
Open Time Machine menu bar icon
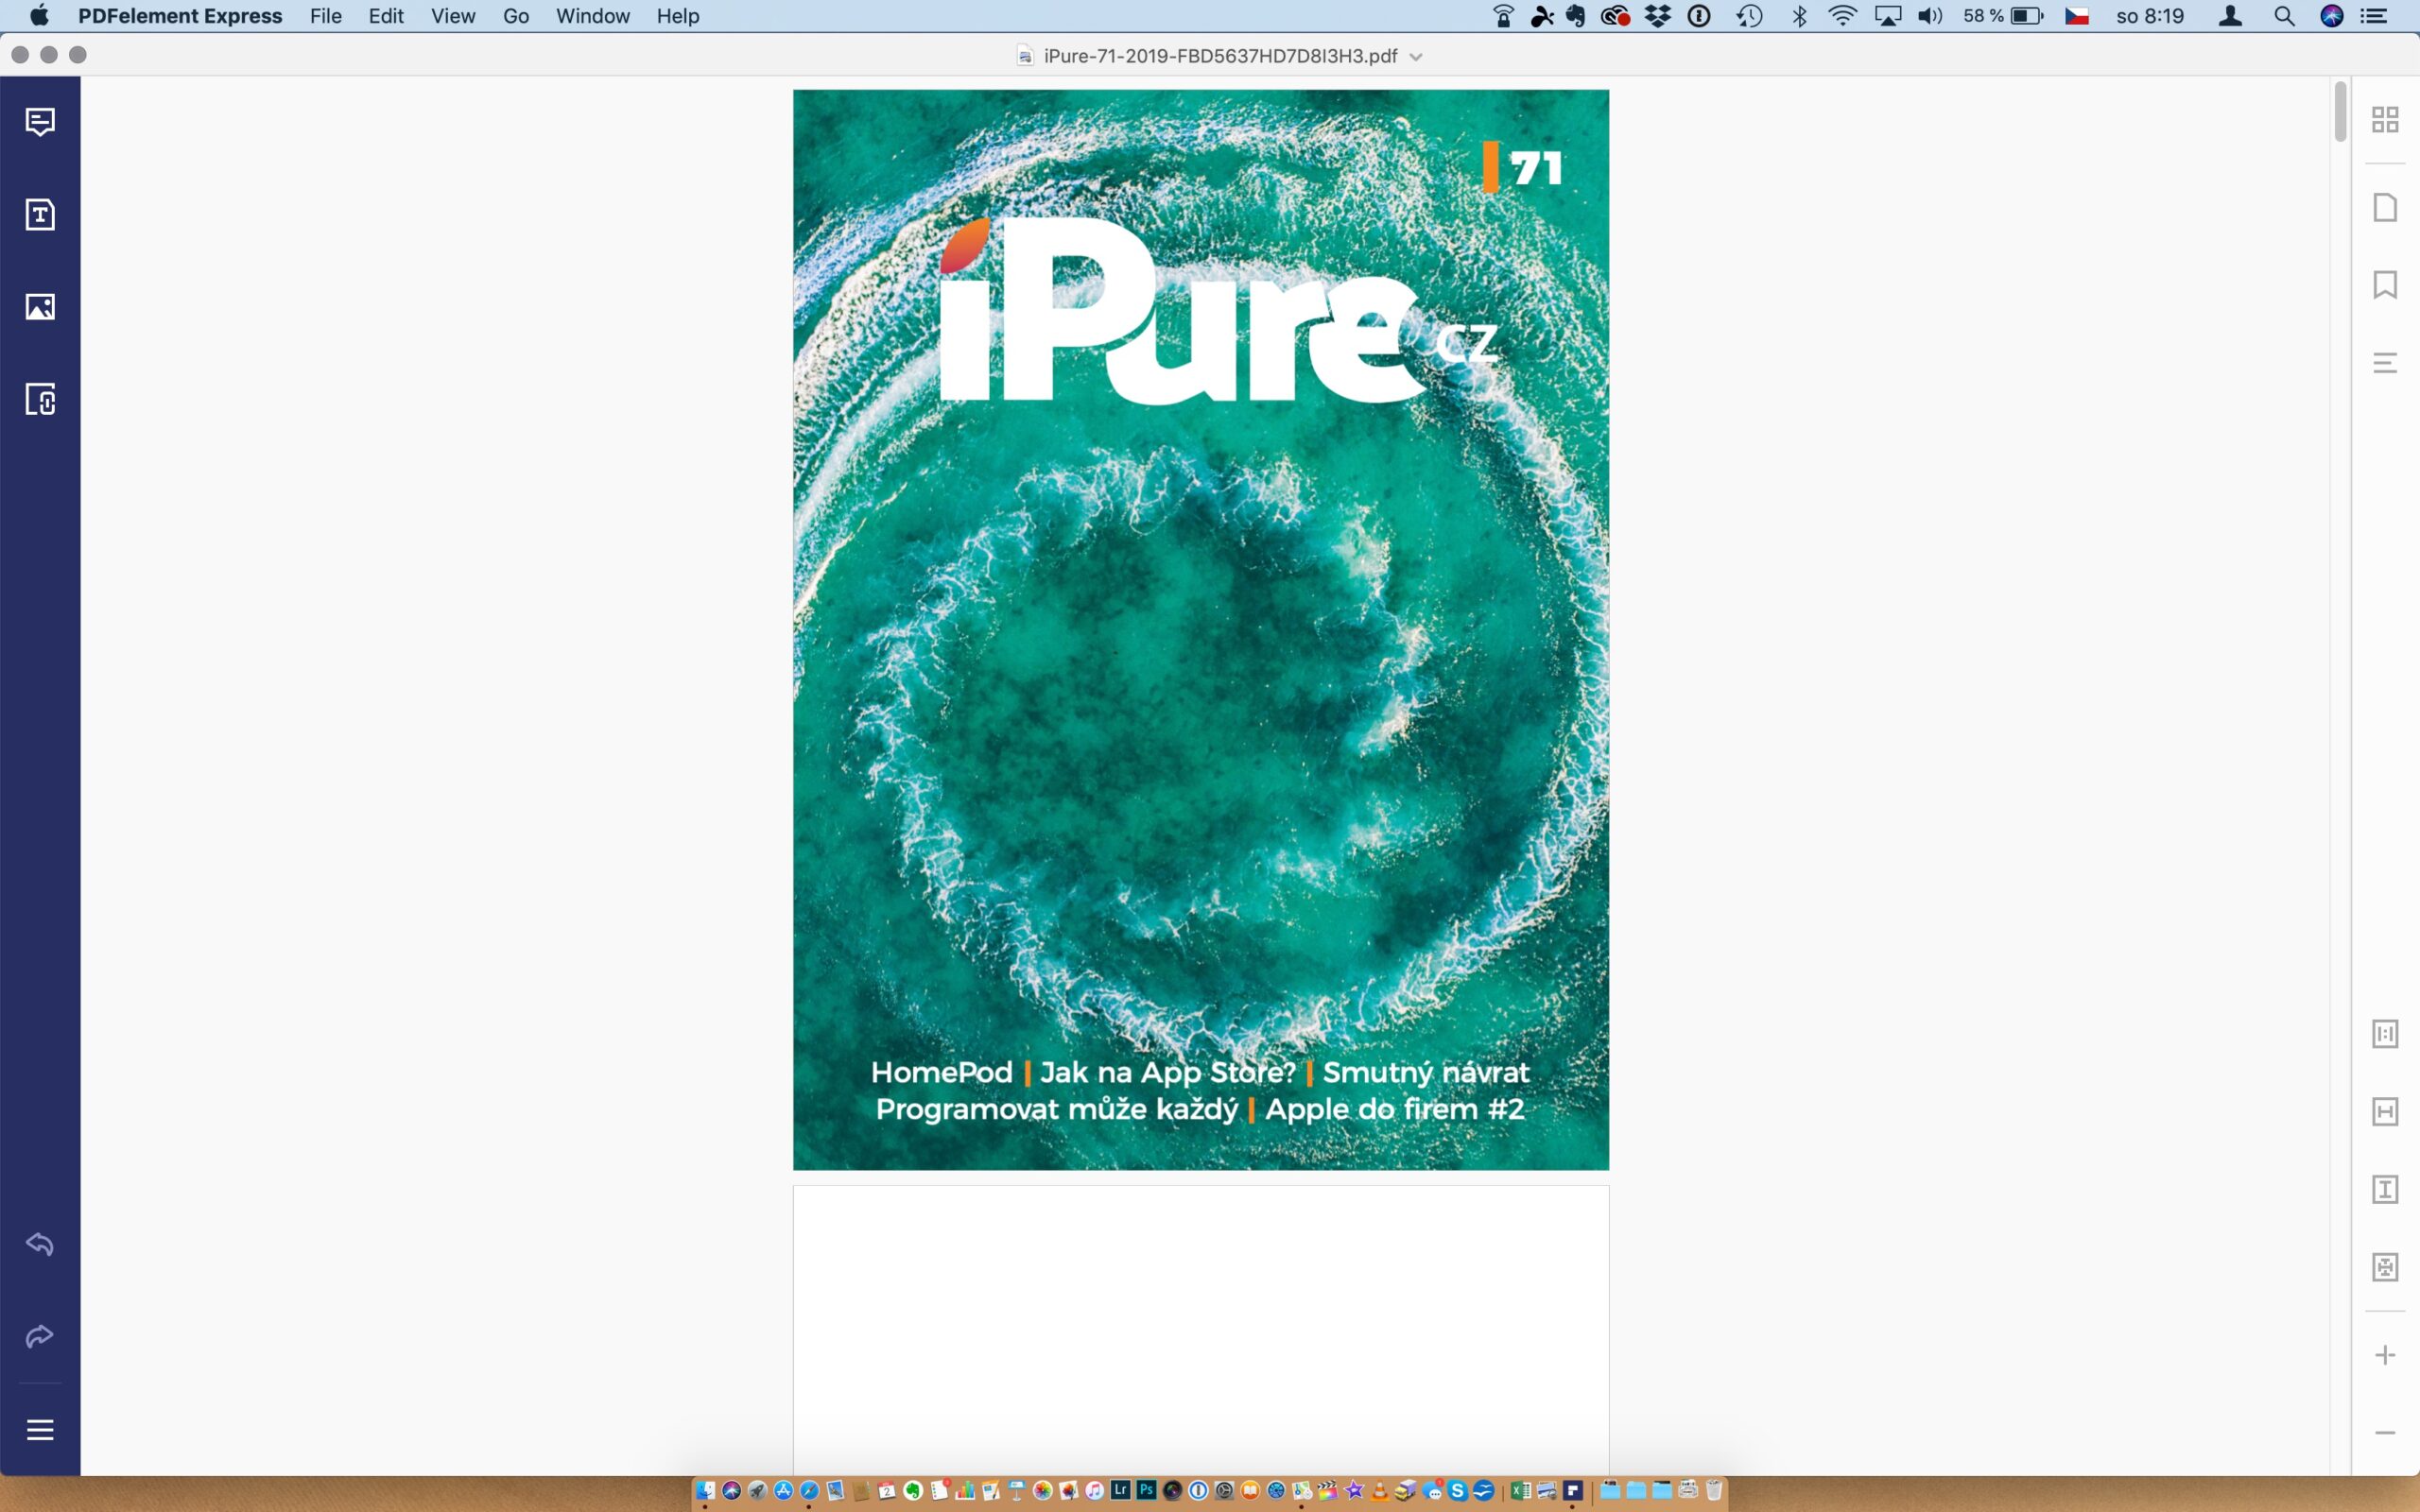(x=1749, y=16)
